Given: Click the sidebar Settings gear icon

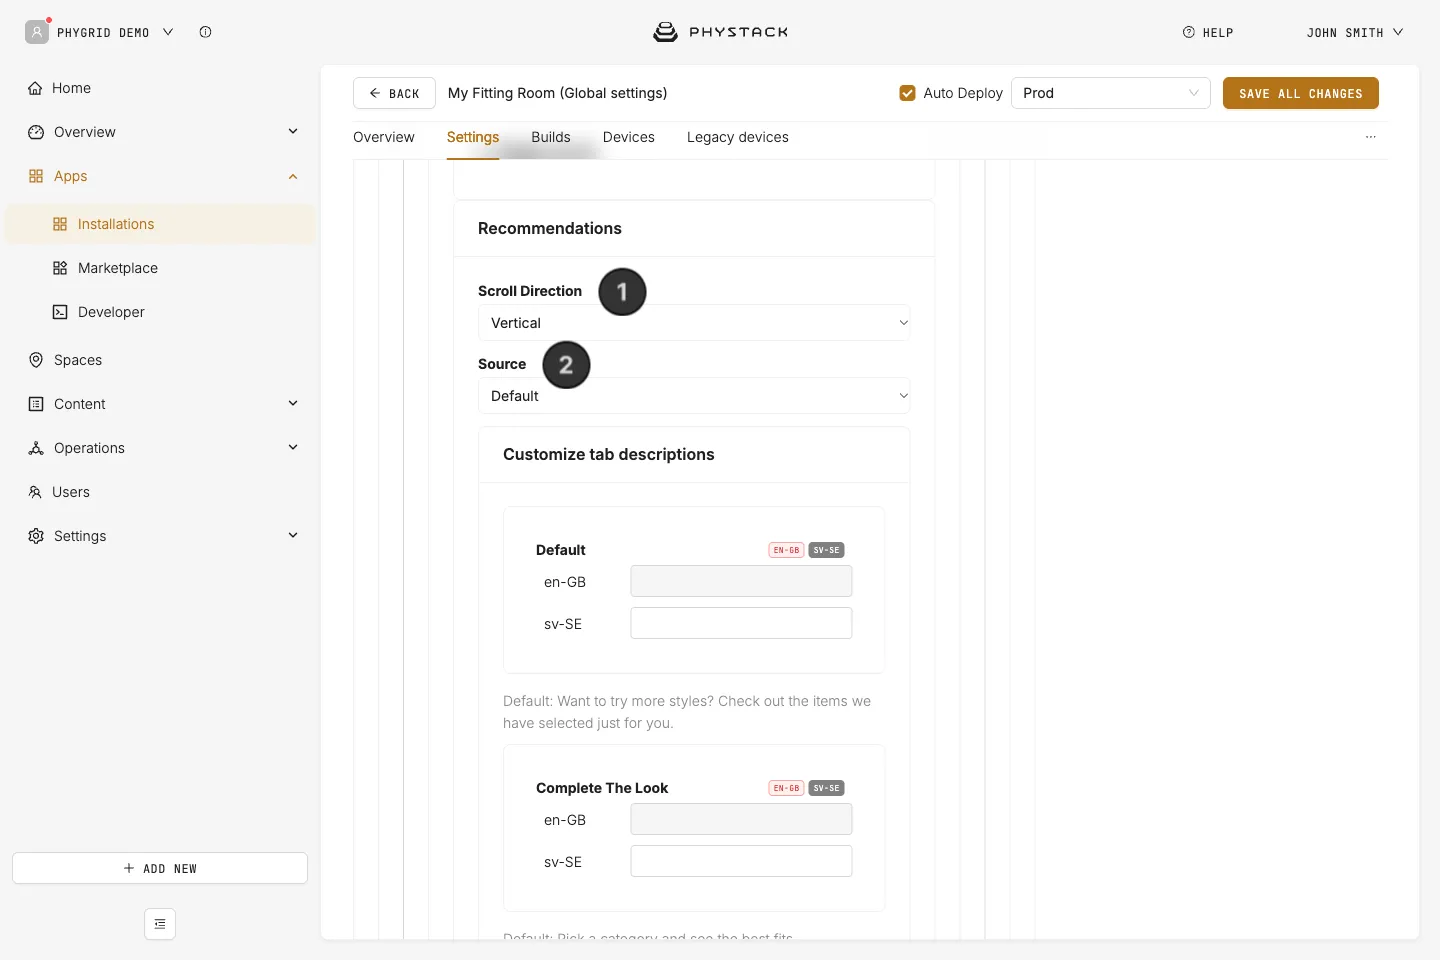Looking at the screenshot, I should coord(36,536).
